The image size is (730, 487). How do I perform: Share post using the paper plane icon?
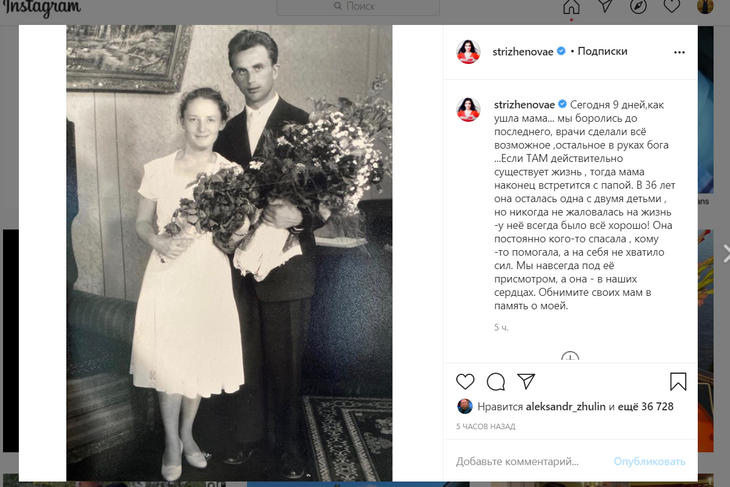tap(525, 381)
